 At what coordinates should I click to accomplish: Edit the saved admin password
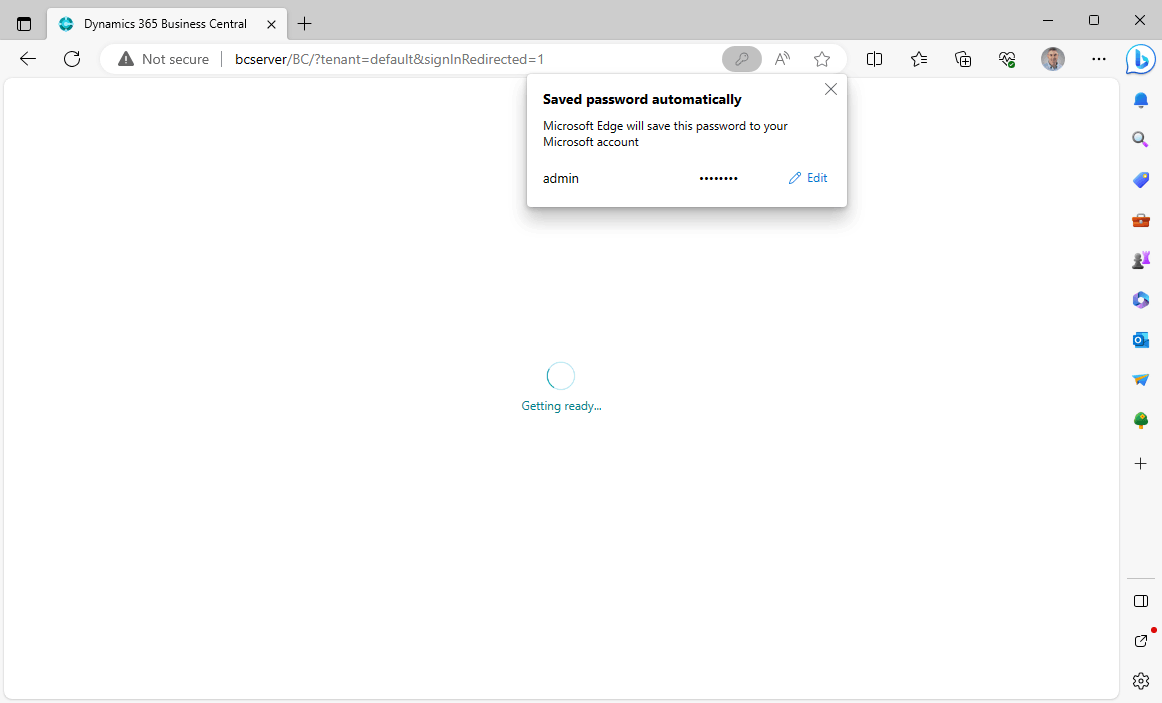(x=808, y=178)
